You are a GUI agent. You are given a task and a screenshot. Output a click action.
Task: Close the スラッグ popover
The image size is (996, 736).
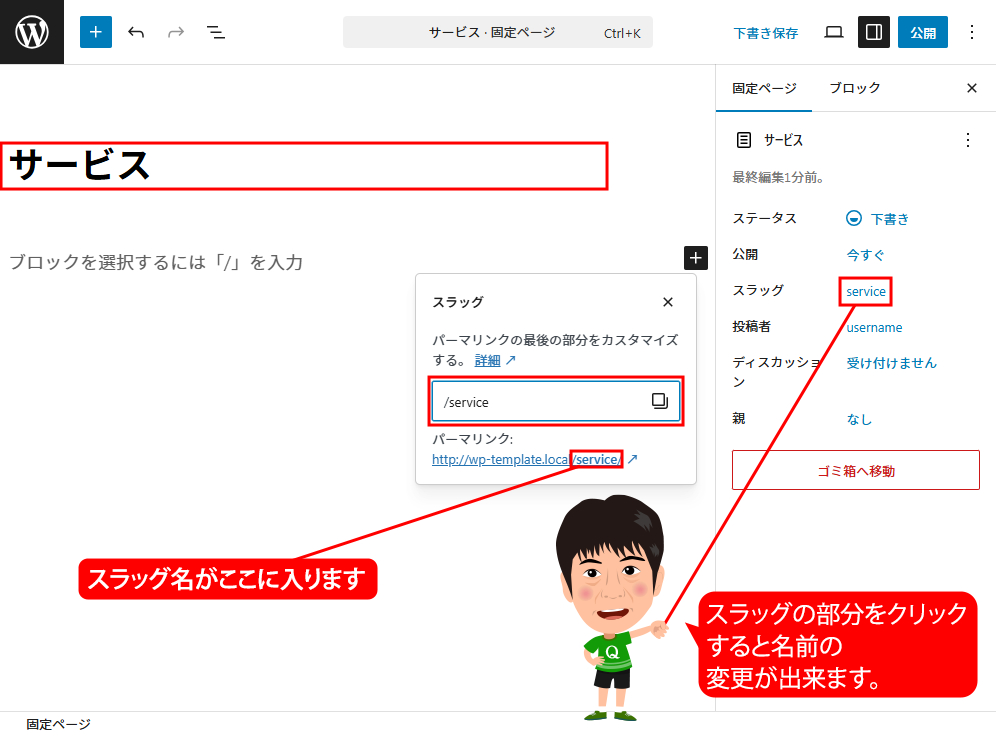(x=668, y=302)
